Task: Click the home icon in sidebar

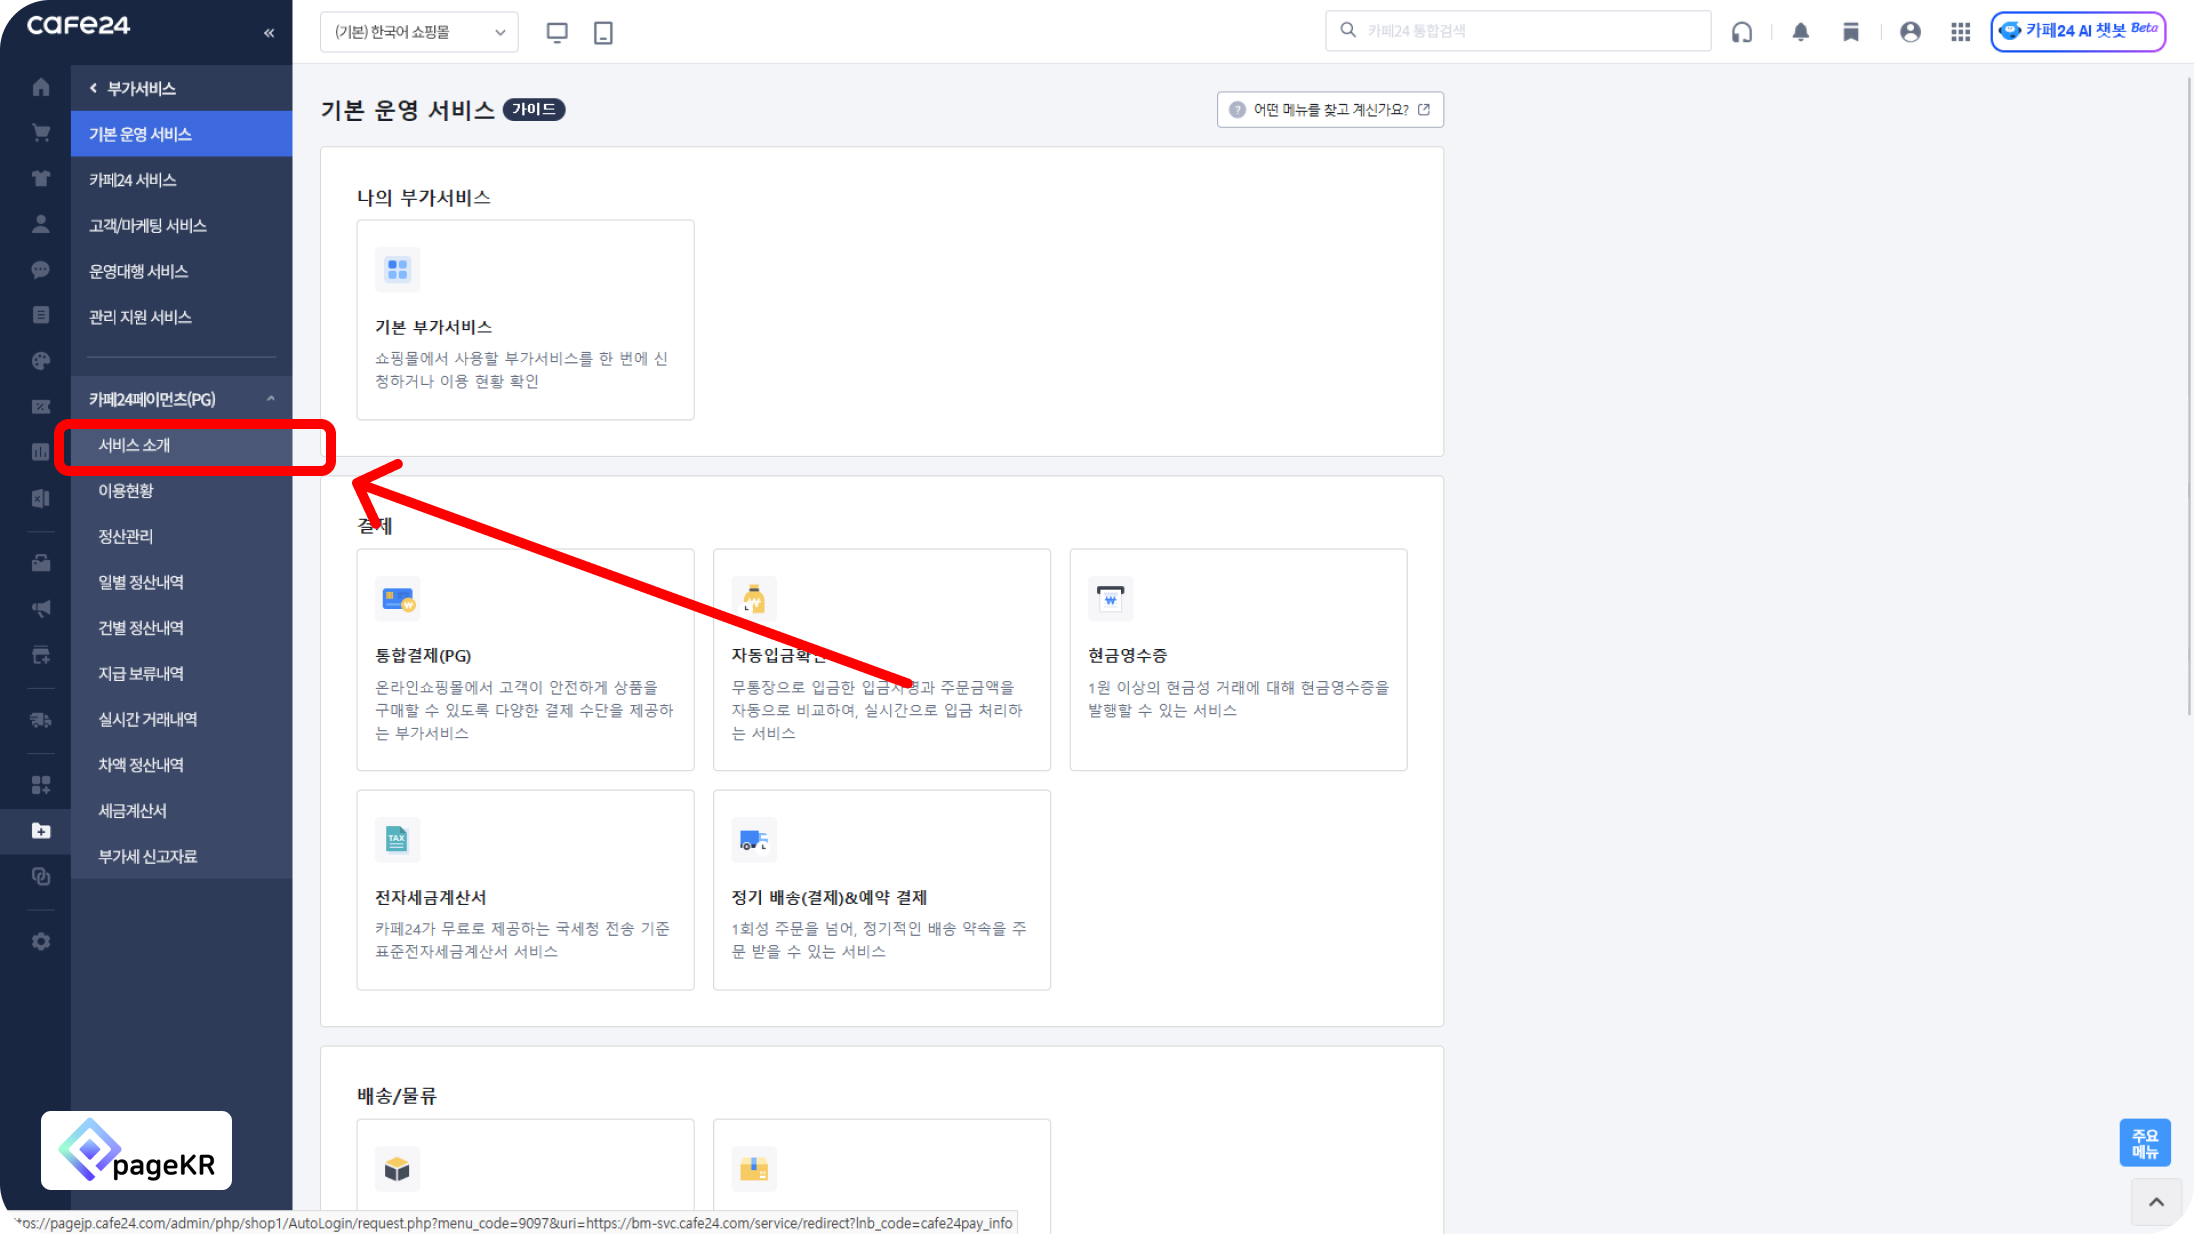Action: pyautogui.click(x=41, y=87)
